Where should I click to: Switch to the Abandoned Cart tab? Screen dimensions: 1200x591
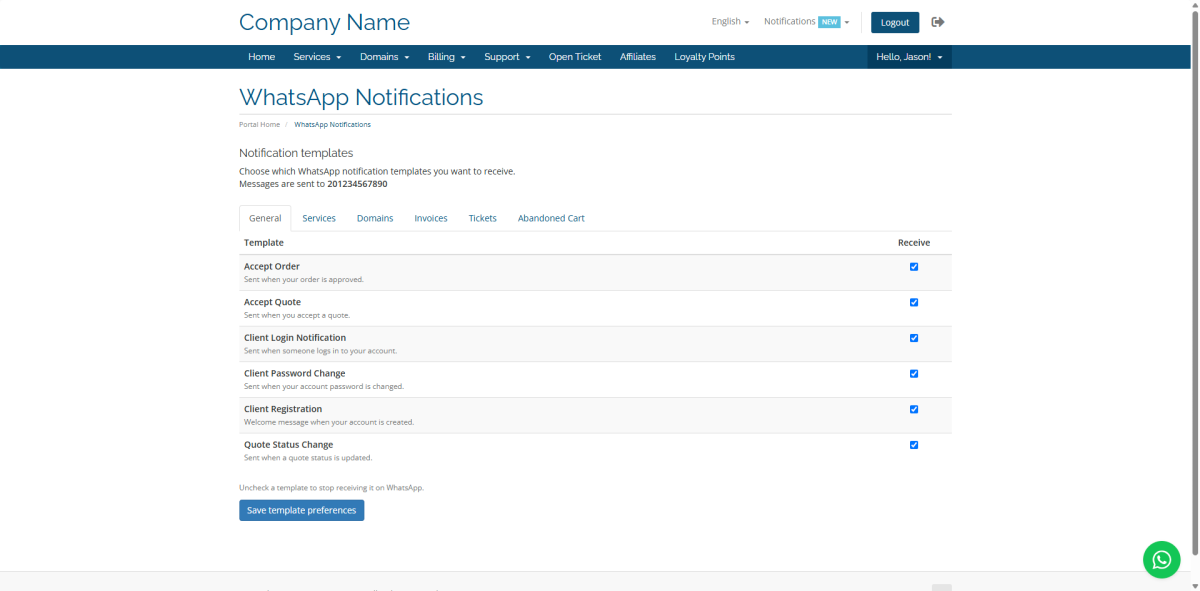551,218
